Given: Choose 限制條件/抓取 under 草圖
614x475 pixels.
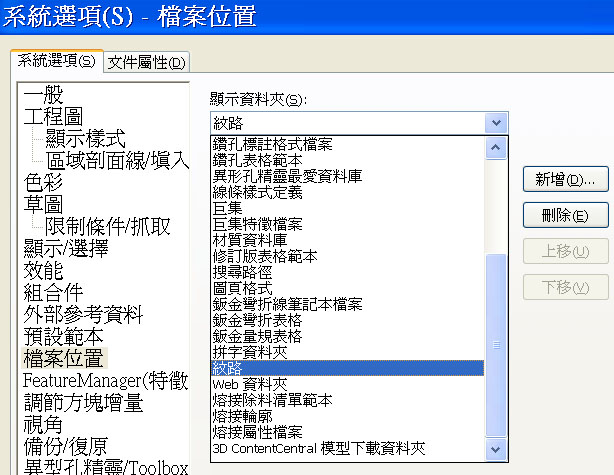Looking at the screenshot, I should click(108, 226).
